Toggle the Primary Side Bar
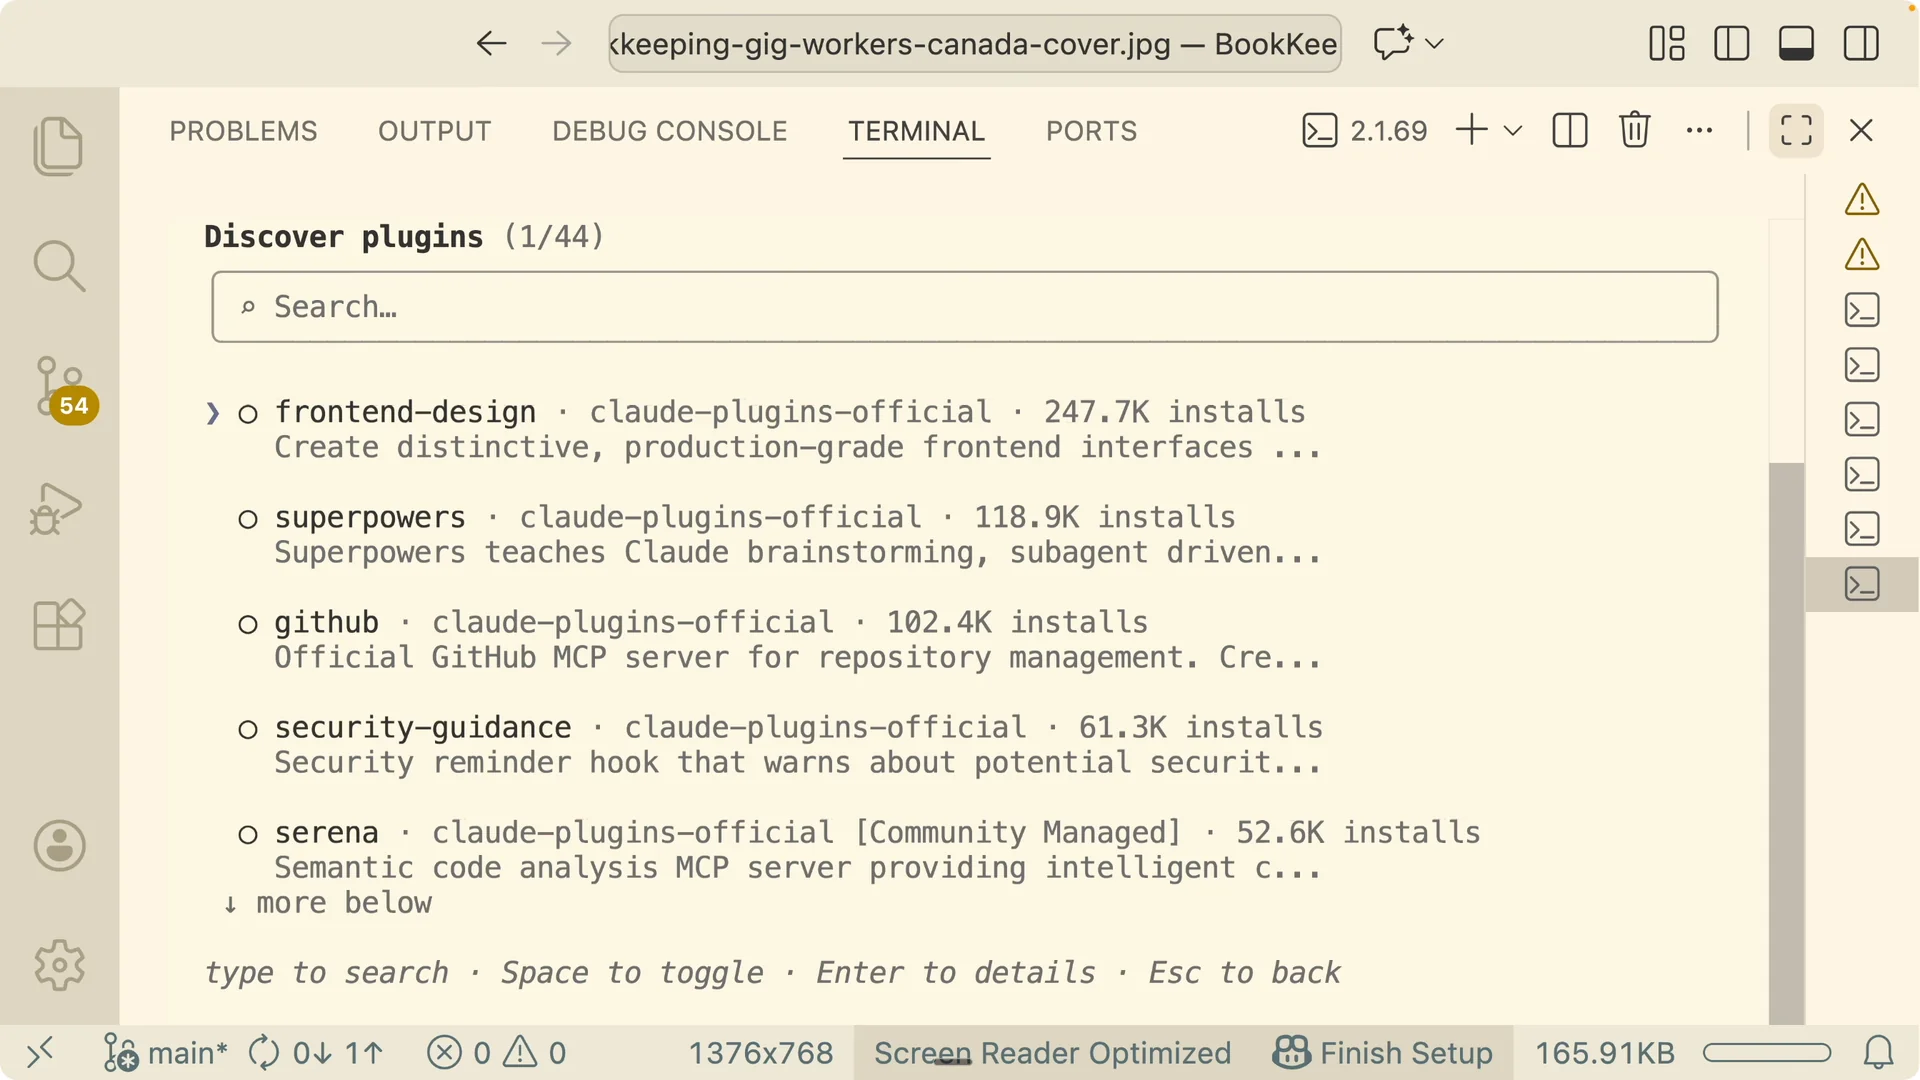Viewport: 1920px width, 1080px height. pyautogui.click(x=1731, y=43)
